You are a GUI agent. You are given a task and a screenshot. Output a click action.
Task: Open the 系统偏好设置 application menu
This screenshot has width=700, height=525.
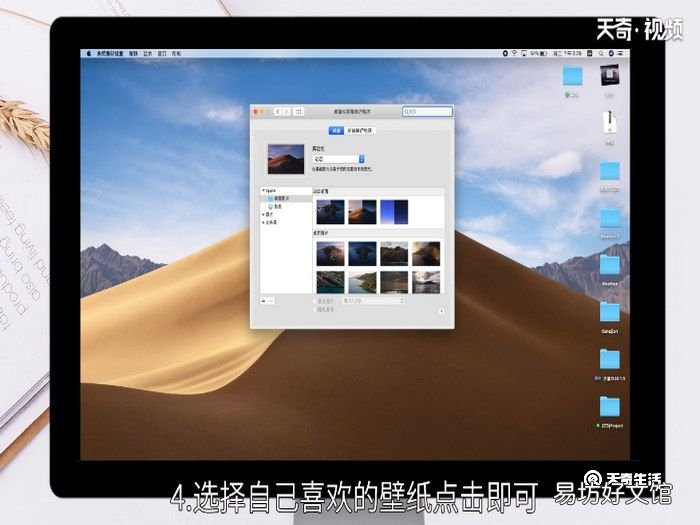tap(110, 53)
